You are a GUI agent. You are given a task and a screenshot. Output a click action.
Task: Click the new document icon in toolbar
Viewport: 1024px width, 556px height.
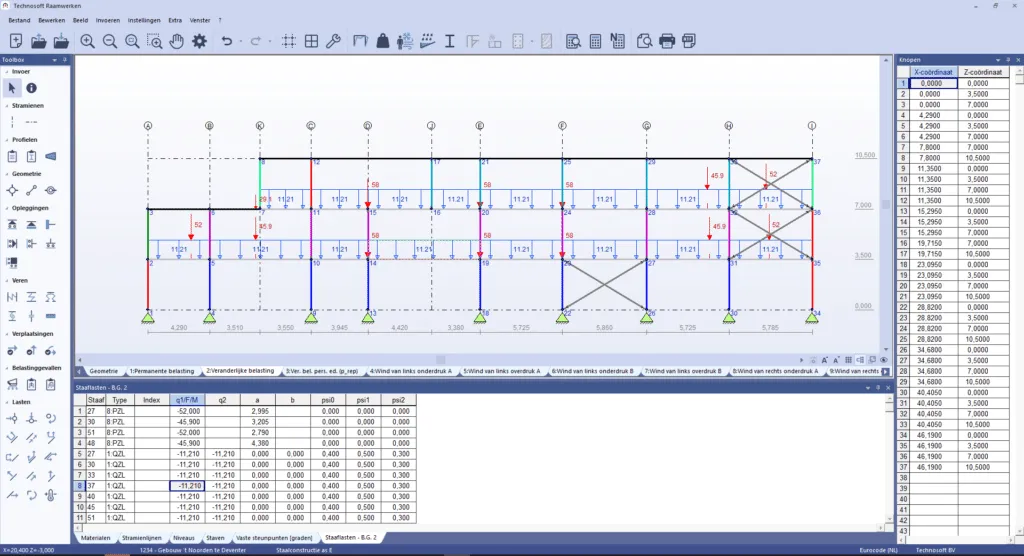pos(16,41)
